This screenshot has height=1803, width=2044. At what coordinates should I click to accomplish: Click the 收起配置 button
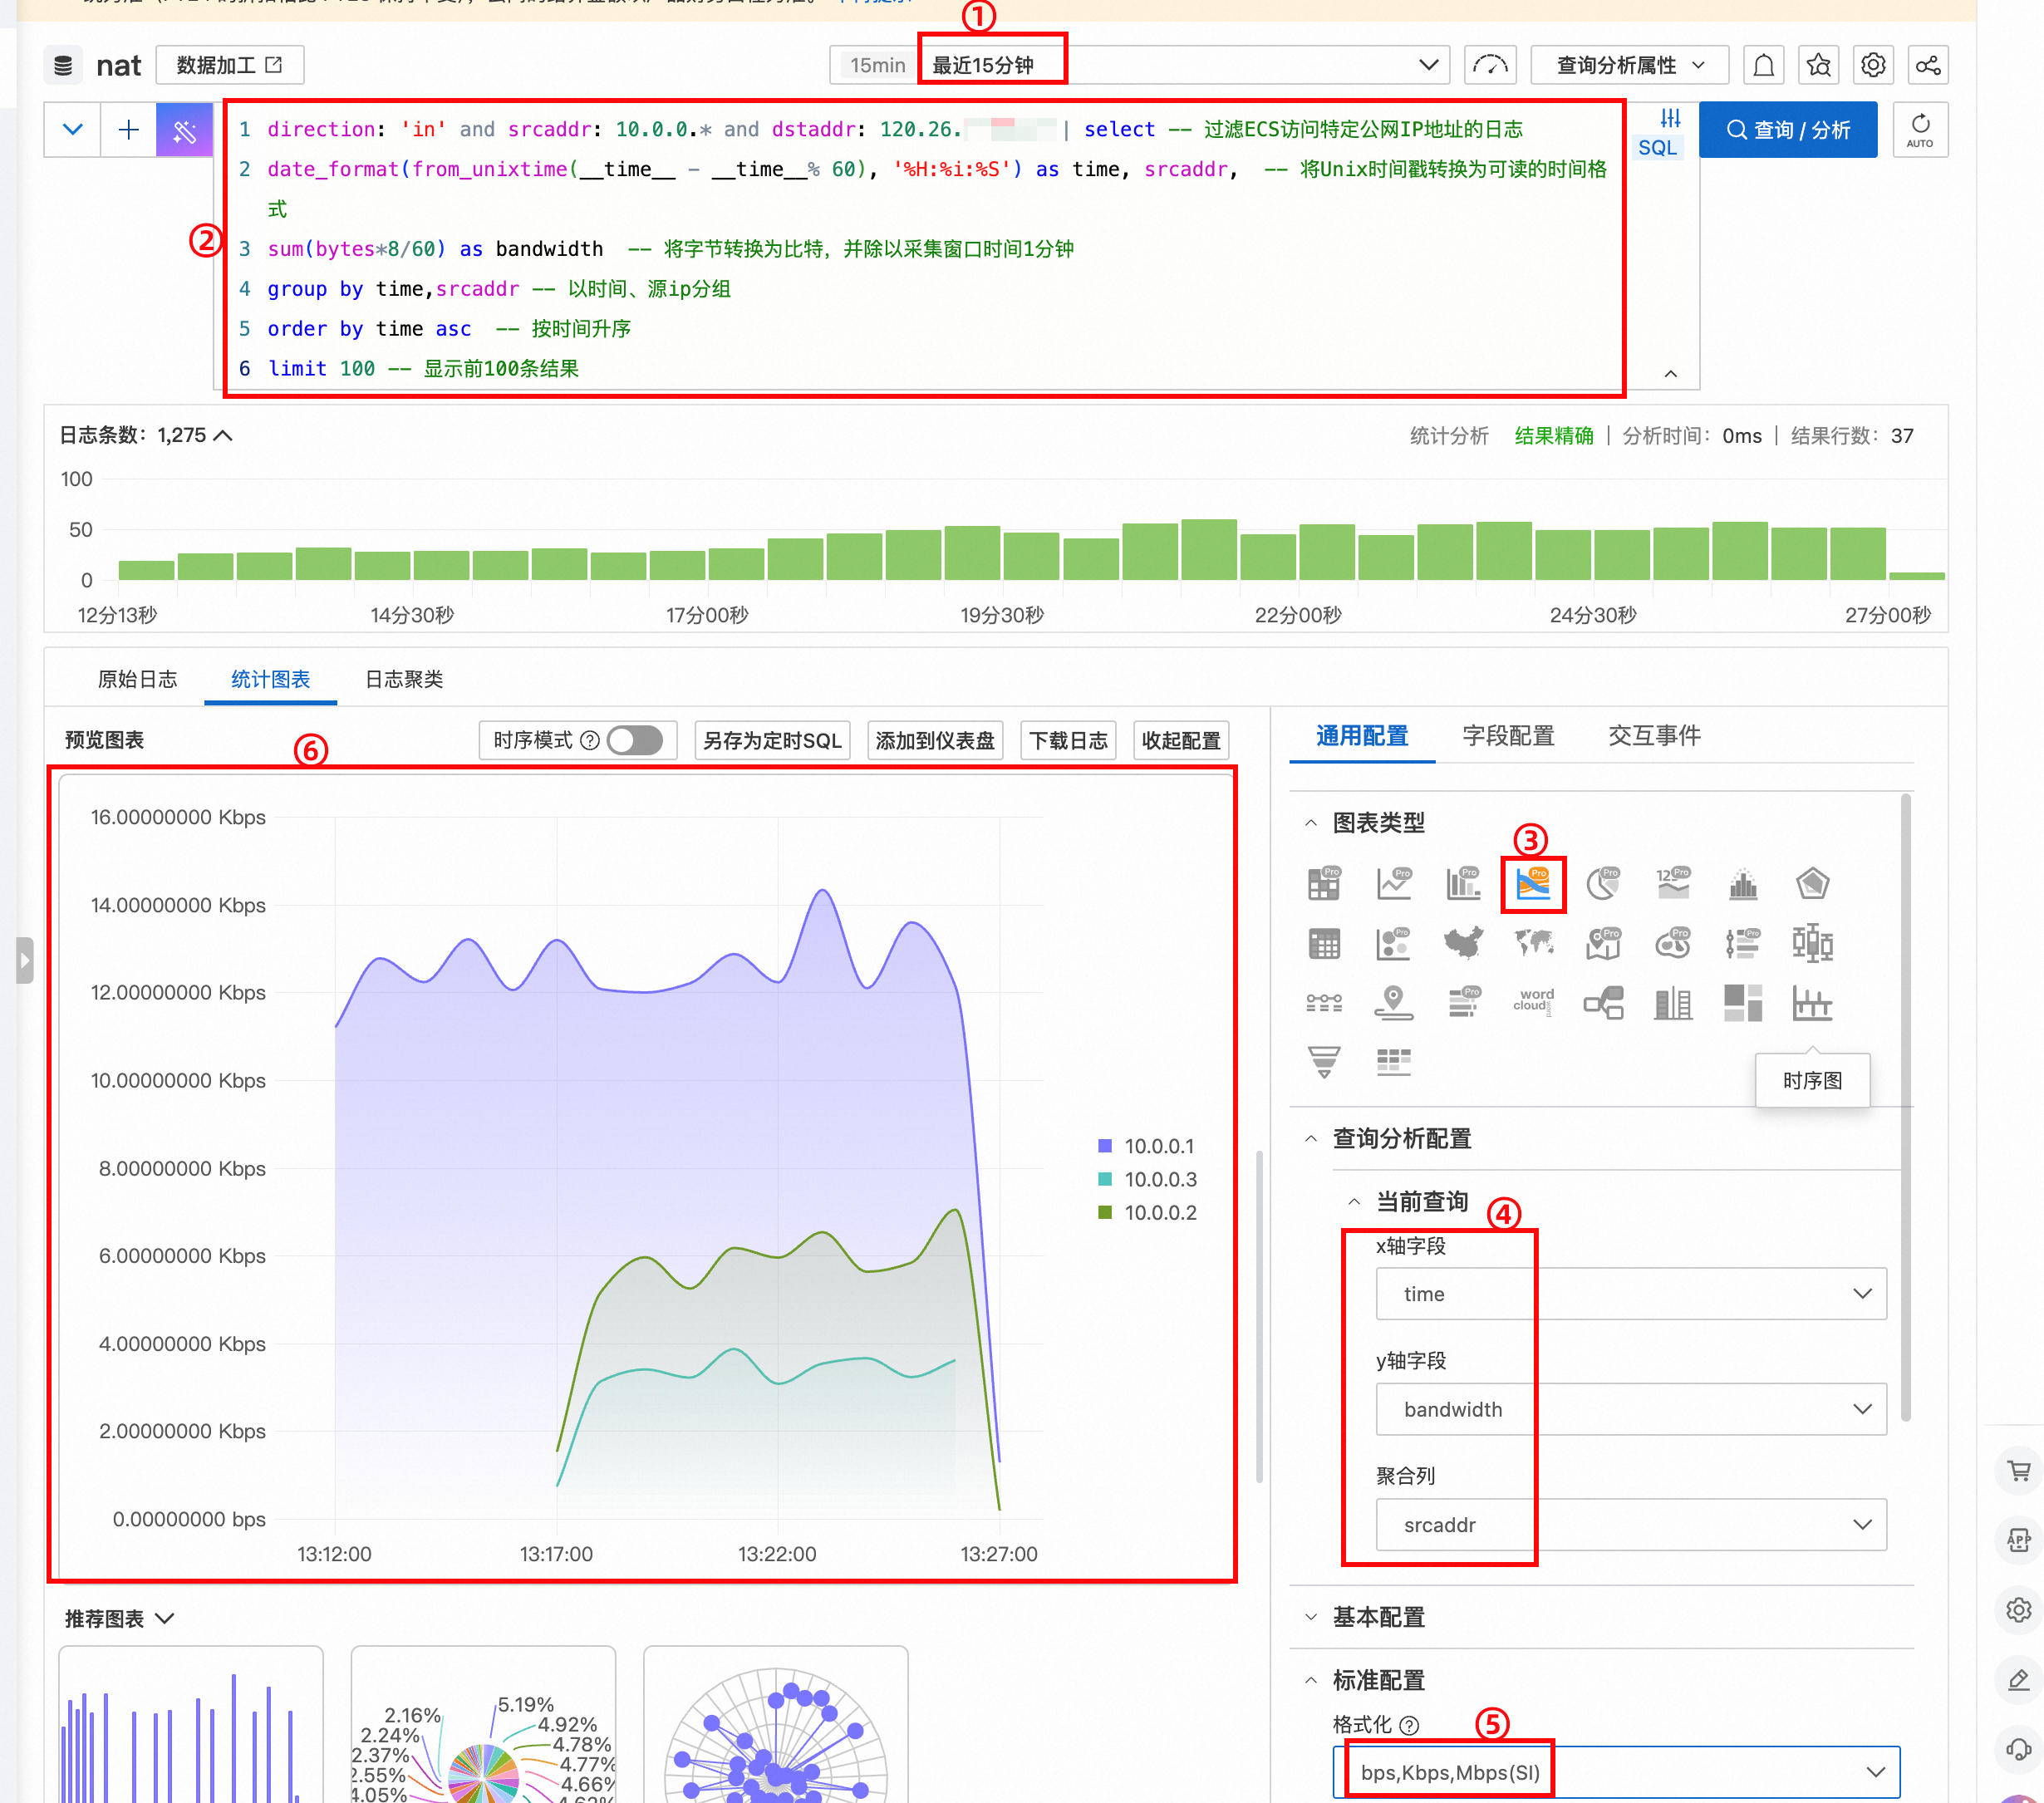point(1181,740)
